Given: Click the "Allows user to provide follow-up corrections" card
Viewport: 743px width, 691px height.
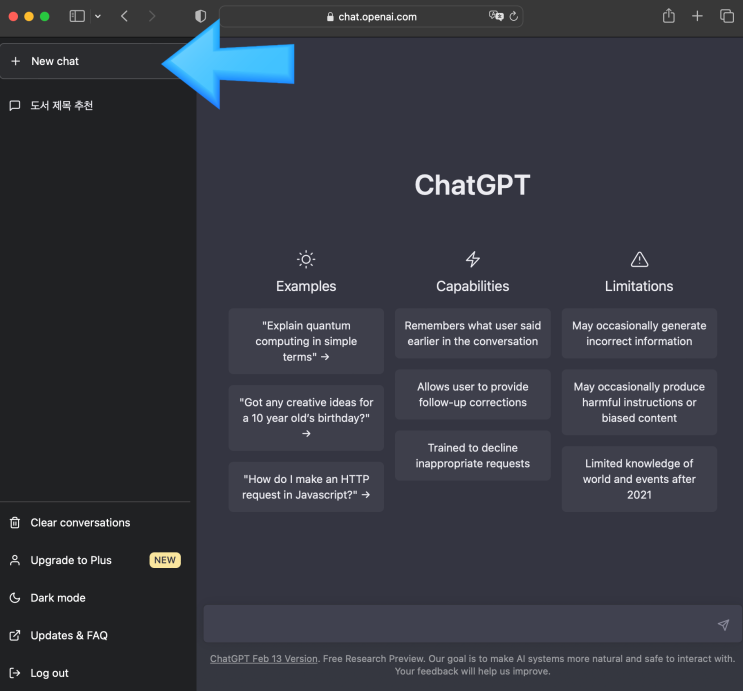Looking at the screenshot, I should coord(472,394).
